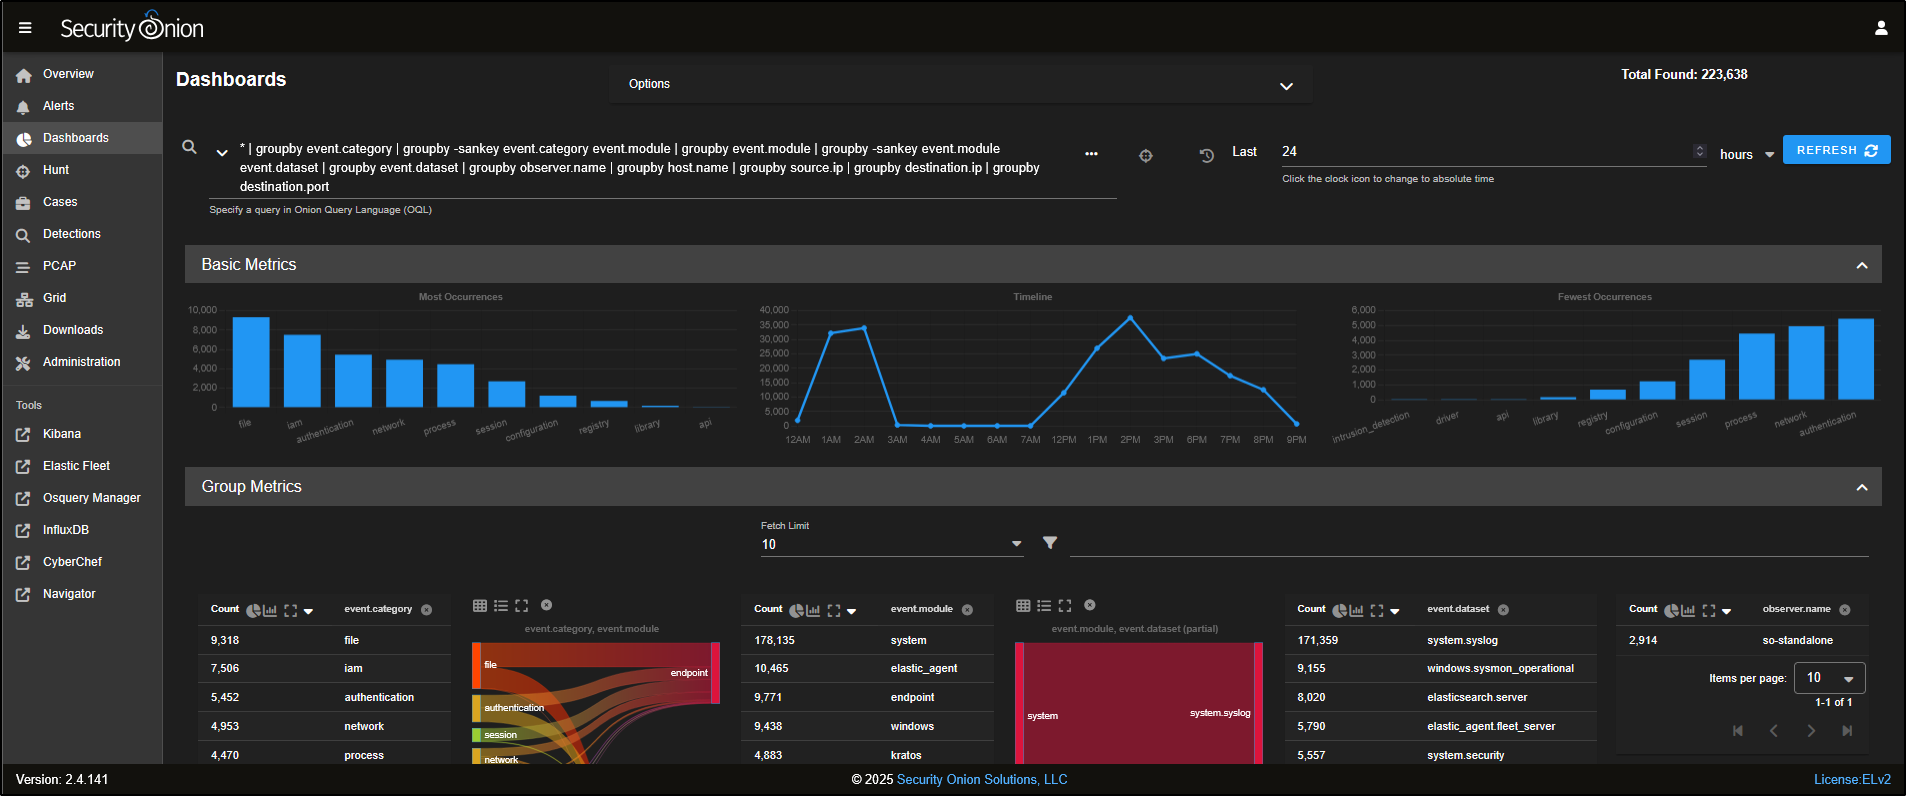The height and width of the screenshot is (796, 1906).
Task: Show bar chart for event.module table
Action: tap(813, 610)
